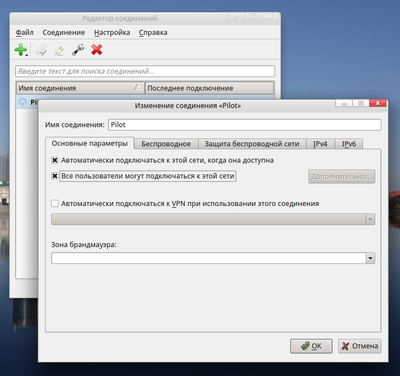This screenshot has width=400, height=376.
Task: Click the OK button
Action: (311, 346)
